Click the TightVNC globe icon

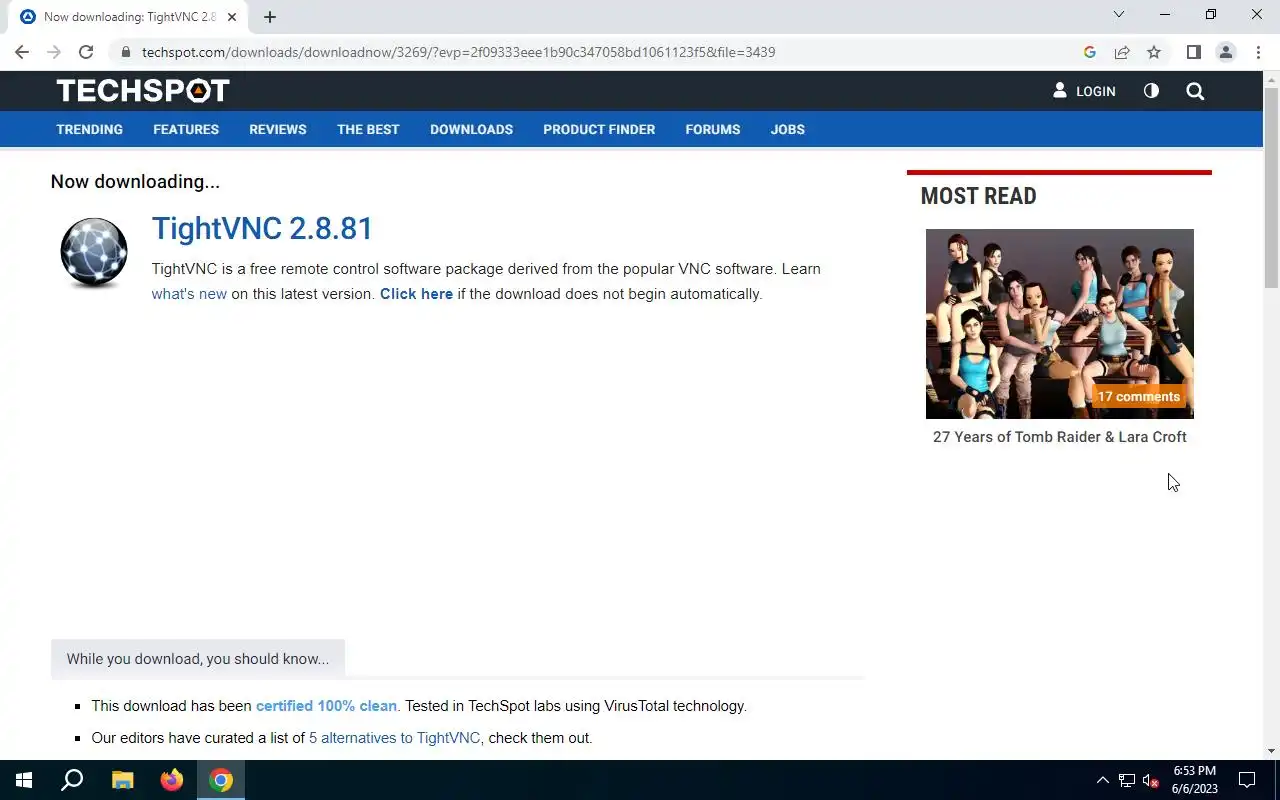[x=94, y=253]
